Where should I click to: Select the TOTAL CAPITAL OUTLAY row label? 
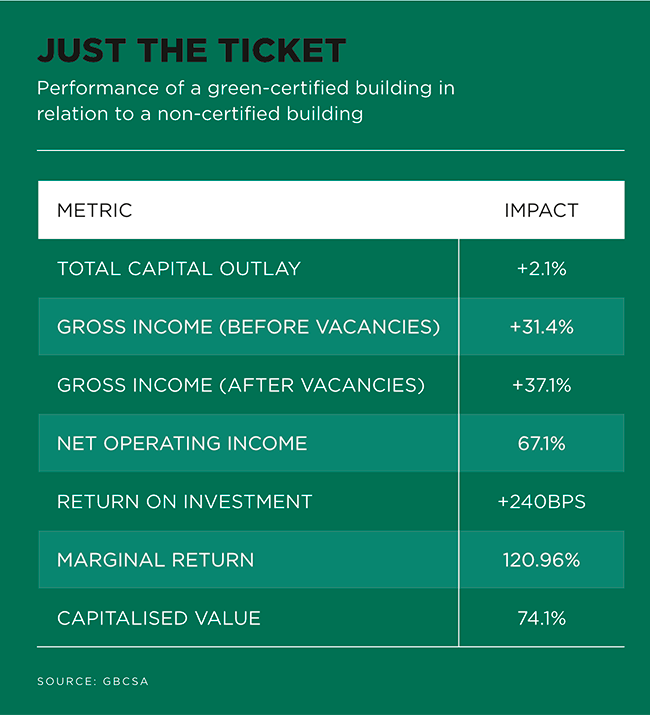(179, 268)
